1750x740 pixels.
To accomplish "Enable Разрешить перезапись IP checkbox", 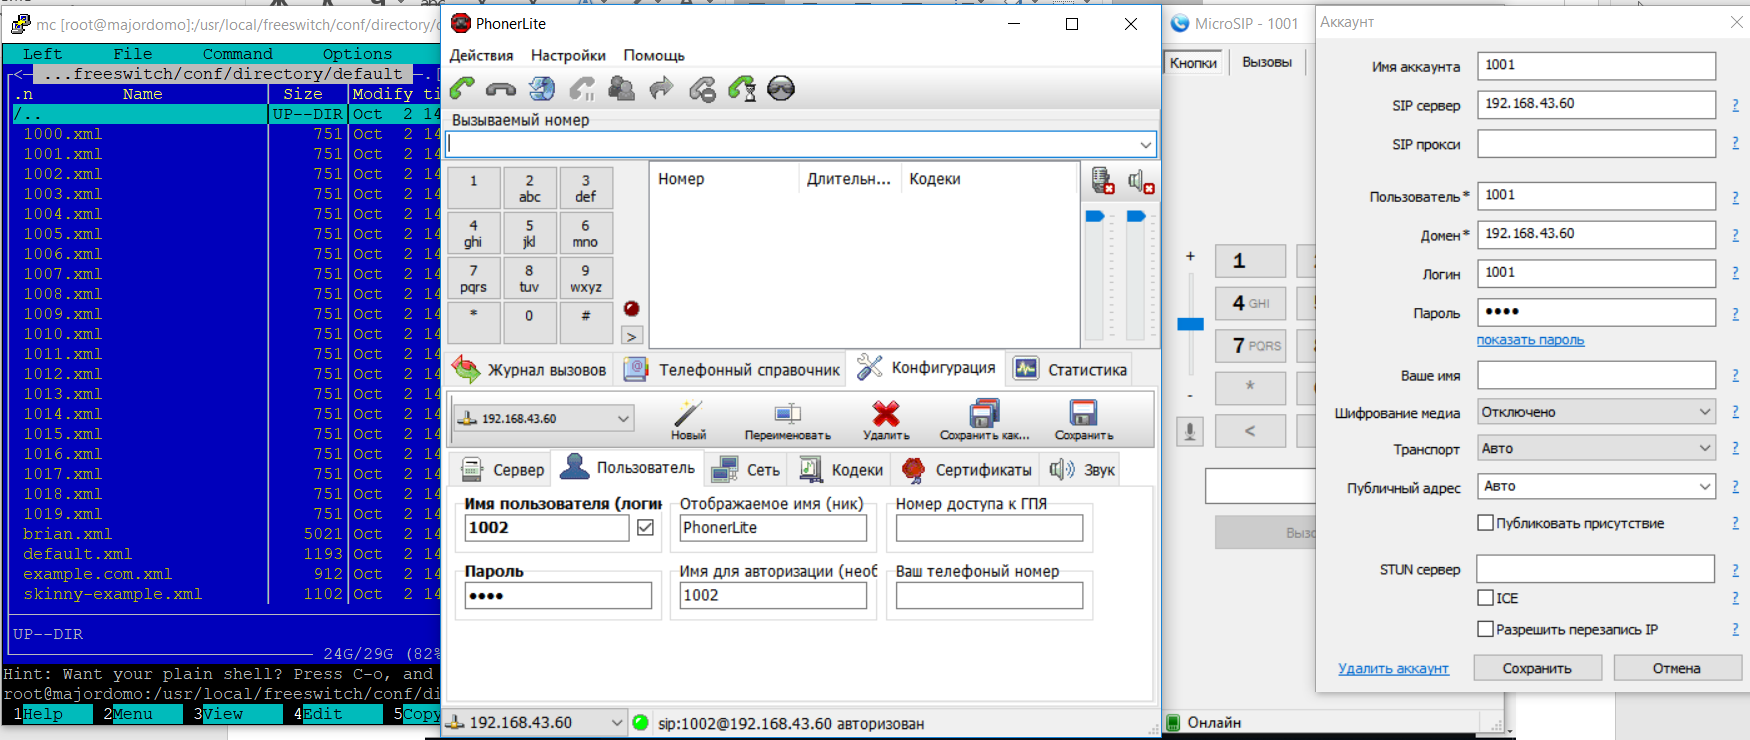I will click(1486, 629).
